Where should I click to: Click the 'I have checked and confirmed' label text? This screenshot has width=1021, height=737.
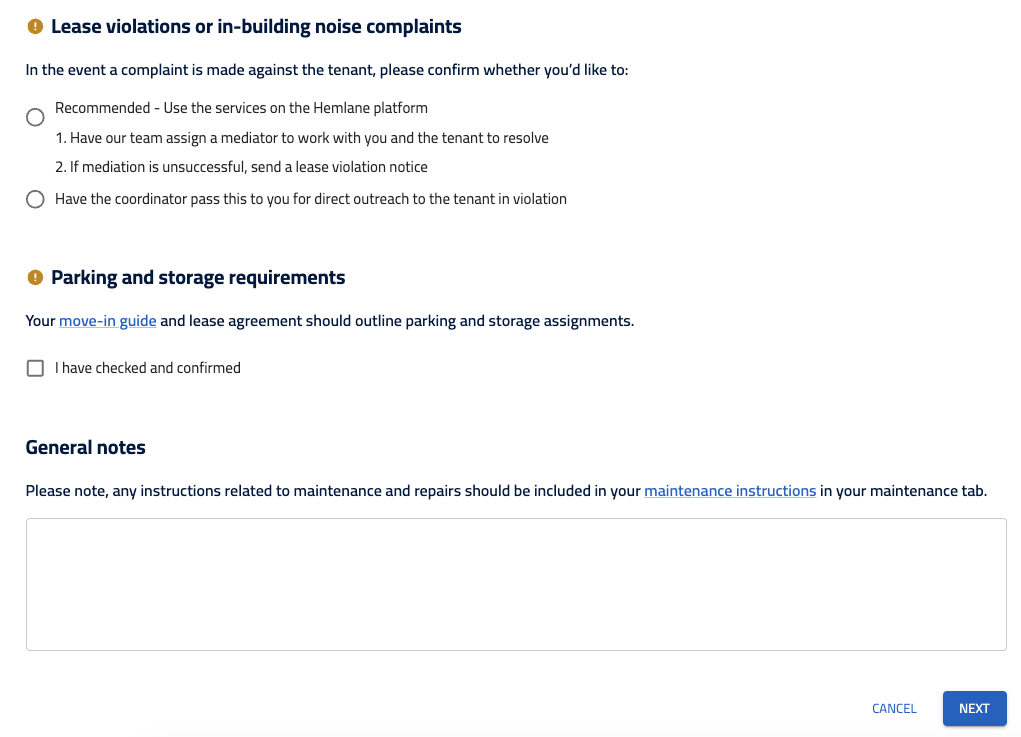[148, 368]
